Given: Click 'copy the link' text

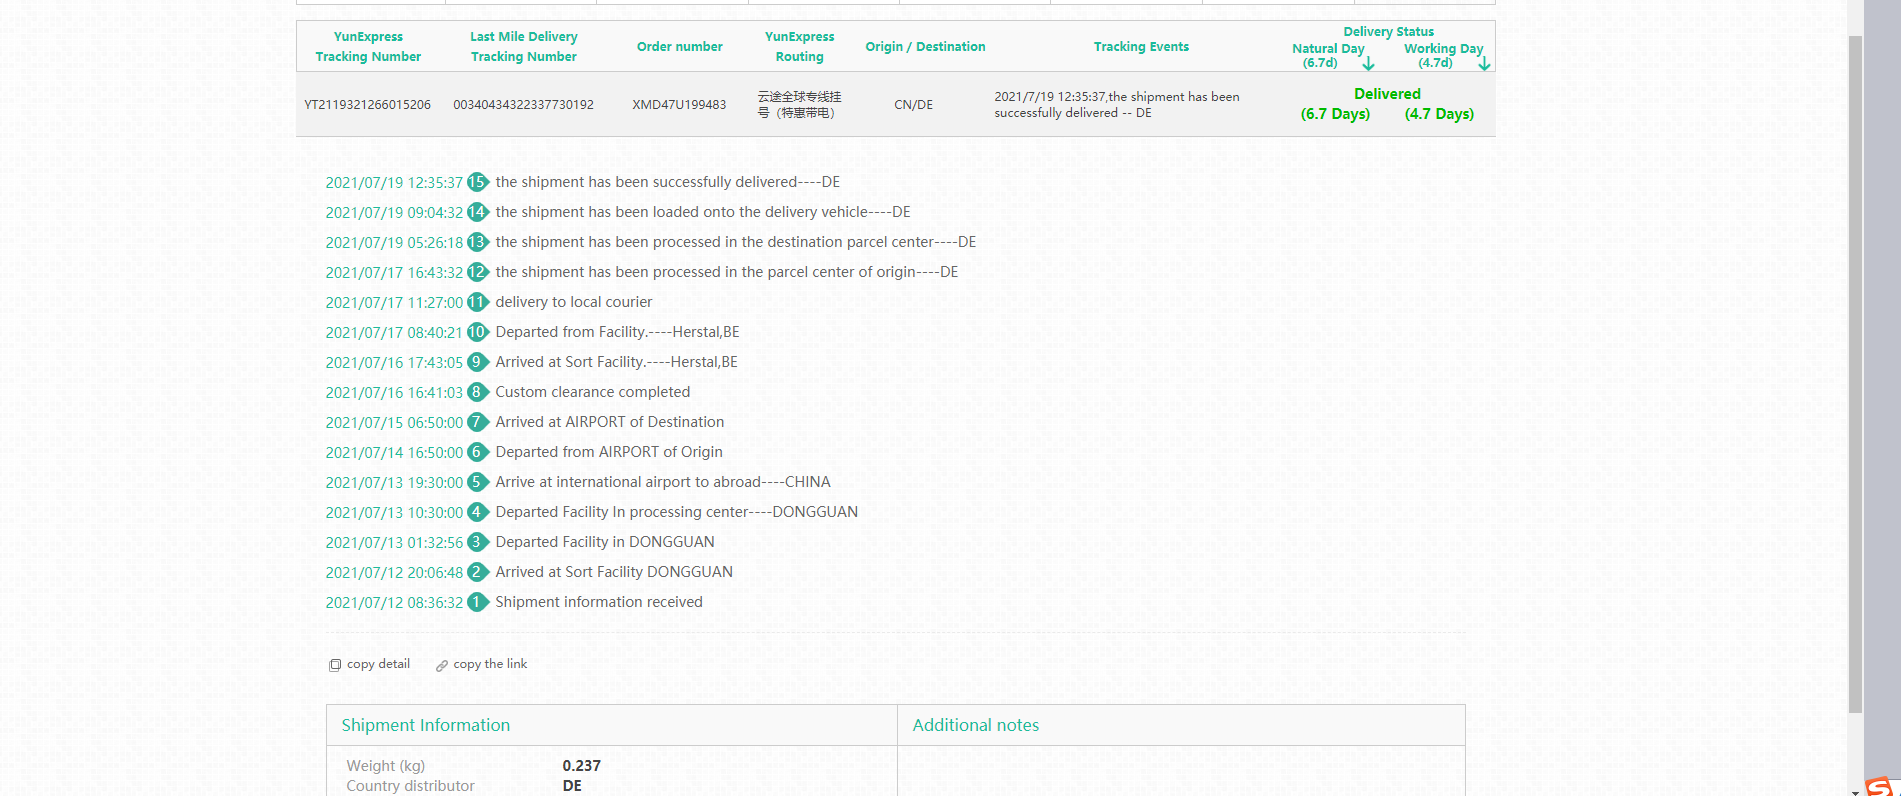Looking at the screenshot, I should tap(490, 664).
